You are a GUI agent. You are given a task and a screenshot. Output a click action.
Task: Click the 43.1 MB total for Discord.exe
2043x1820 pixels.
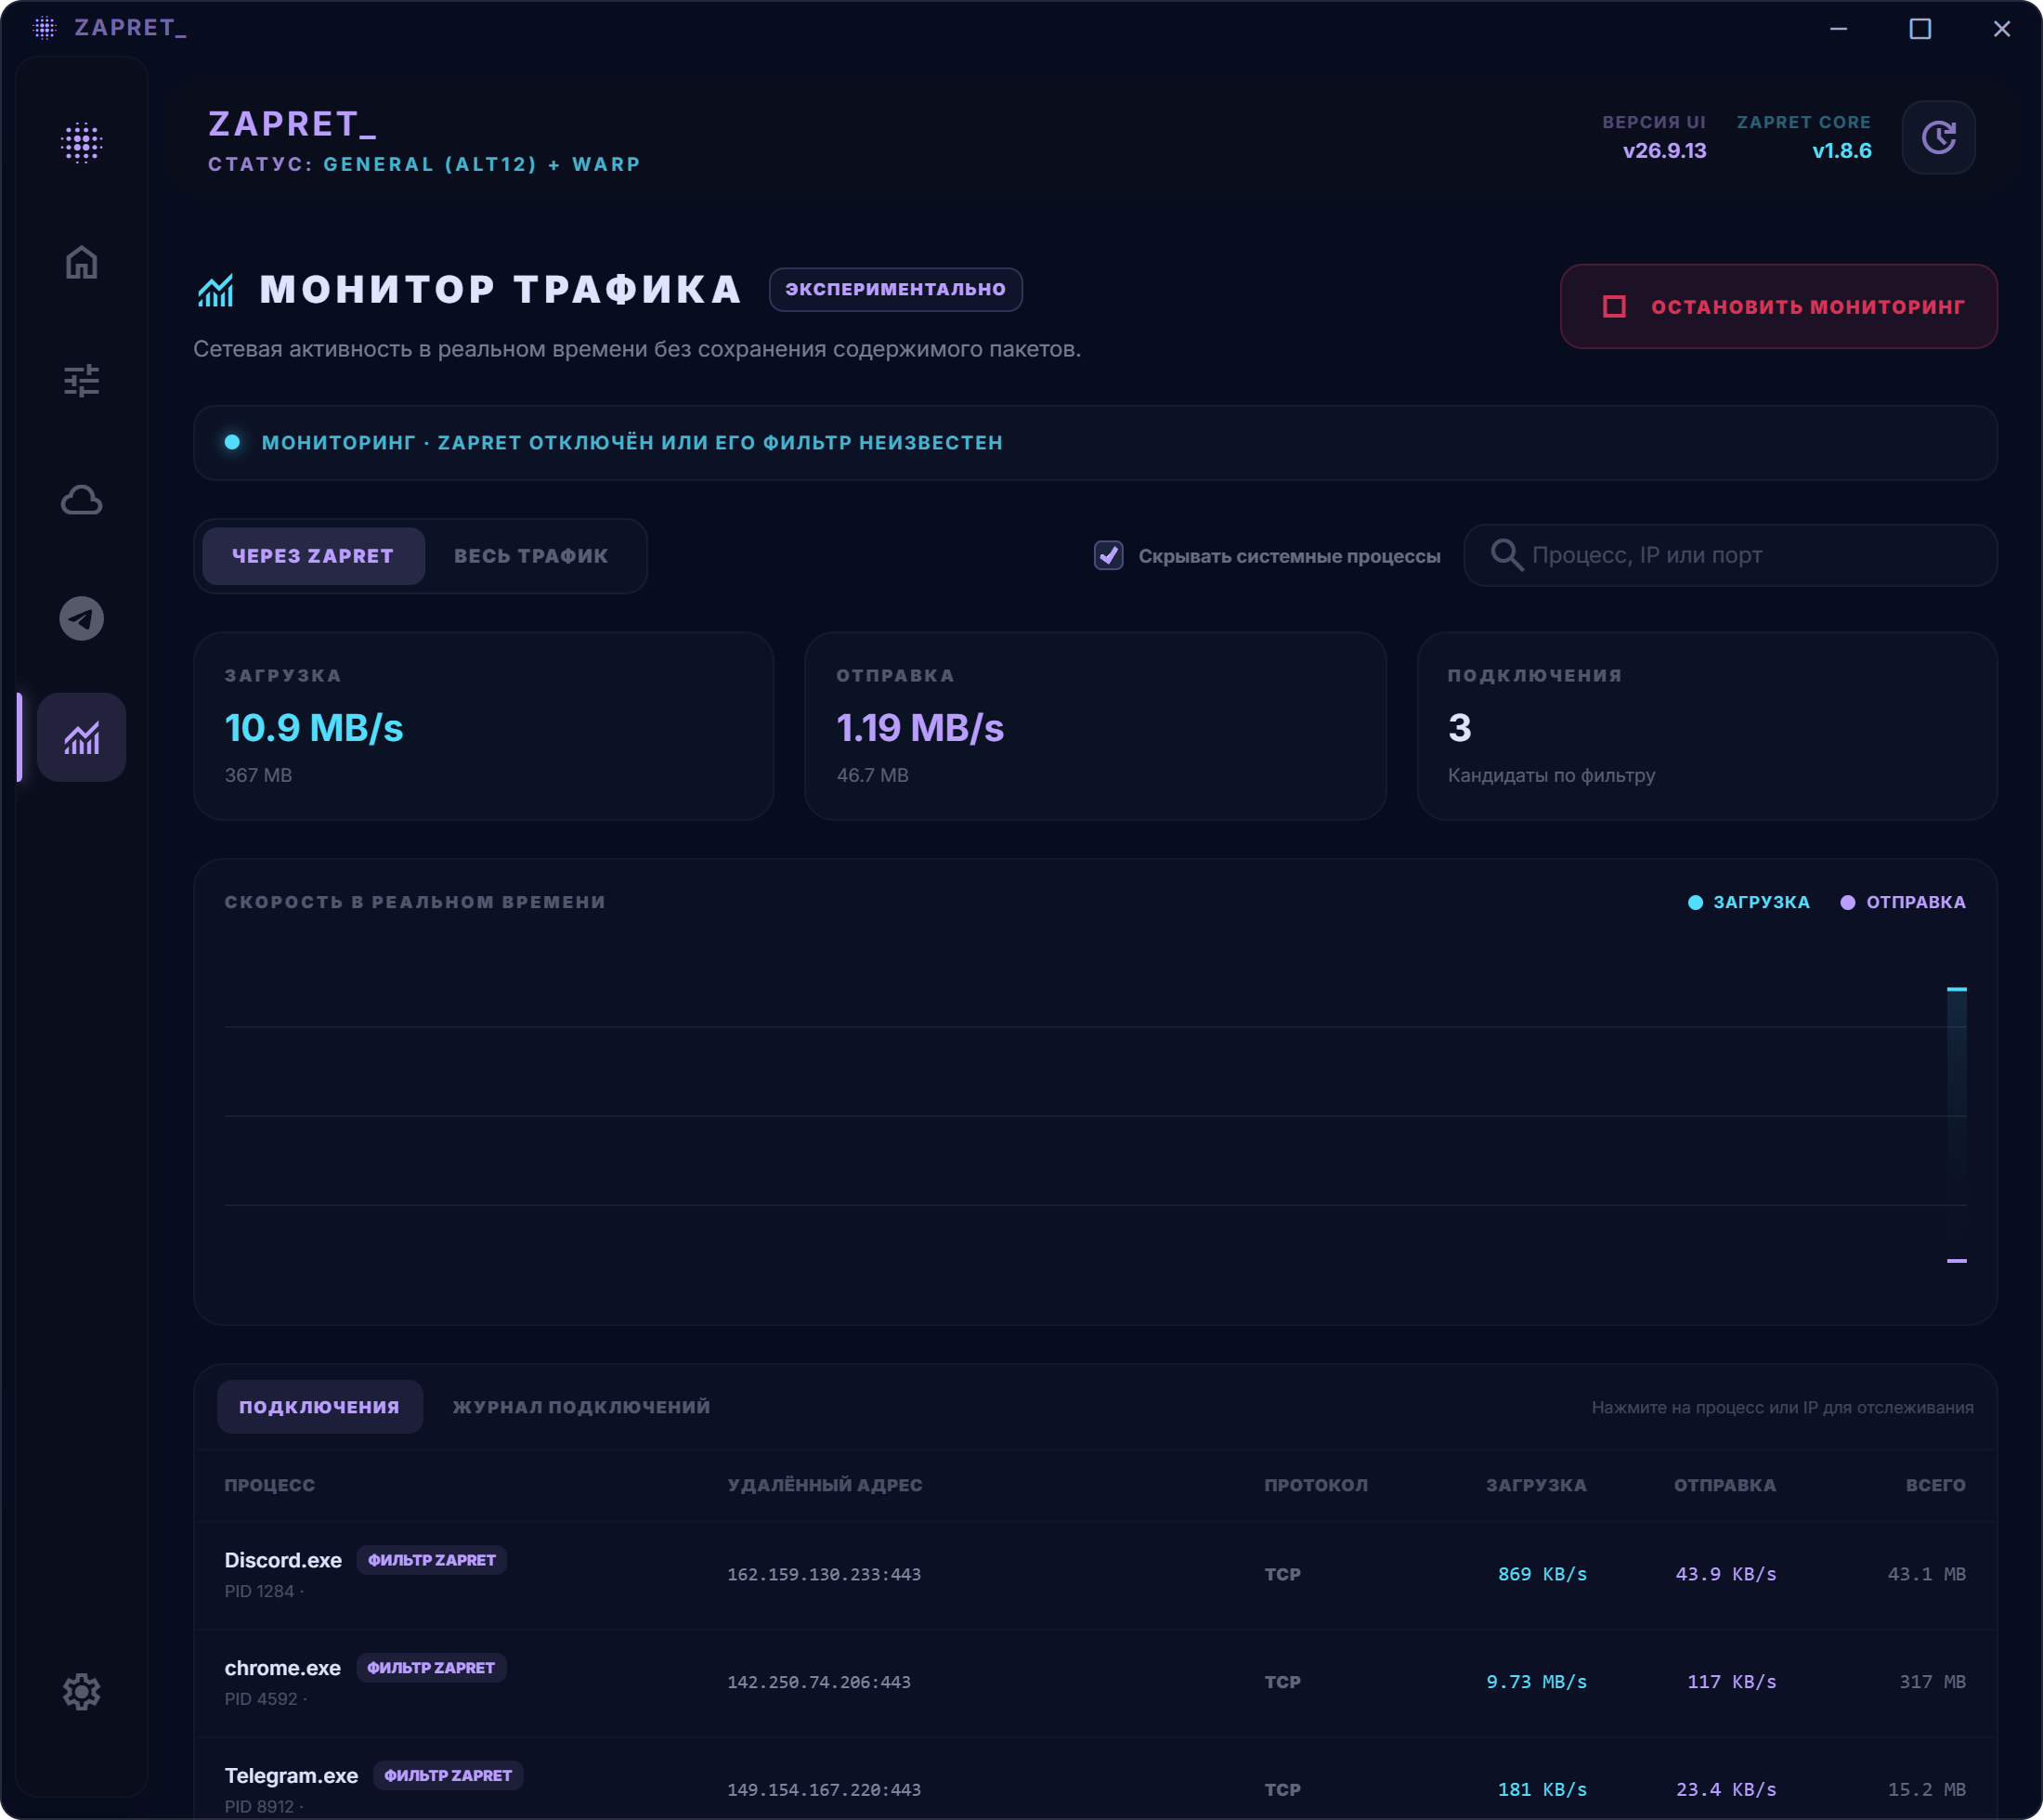pos(1926,1574)
